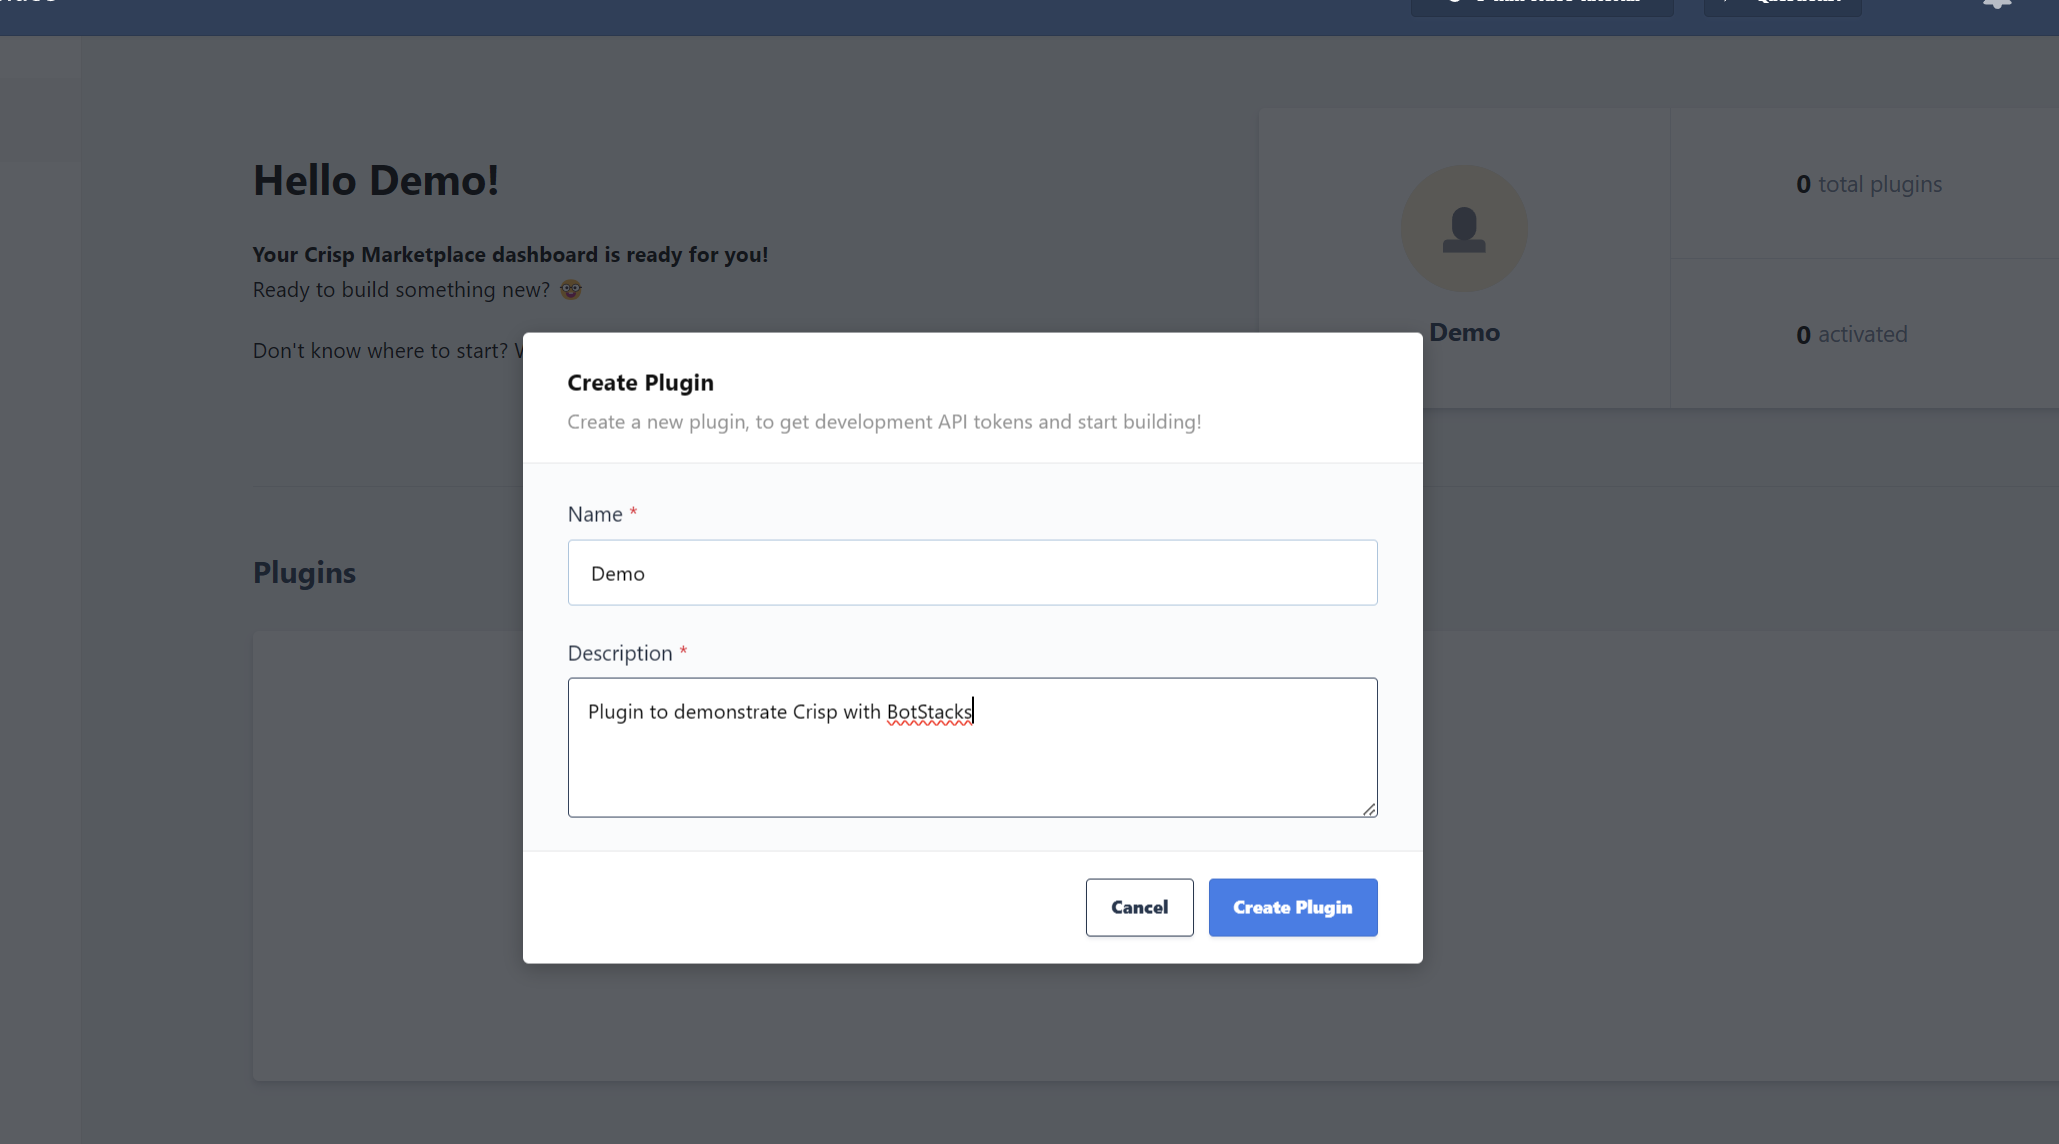Click inside the Description text area
Screen dimensions: 2059x1144
coord(971,747)
